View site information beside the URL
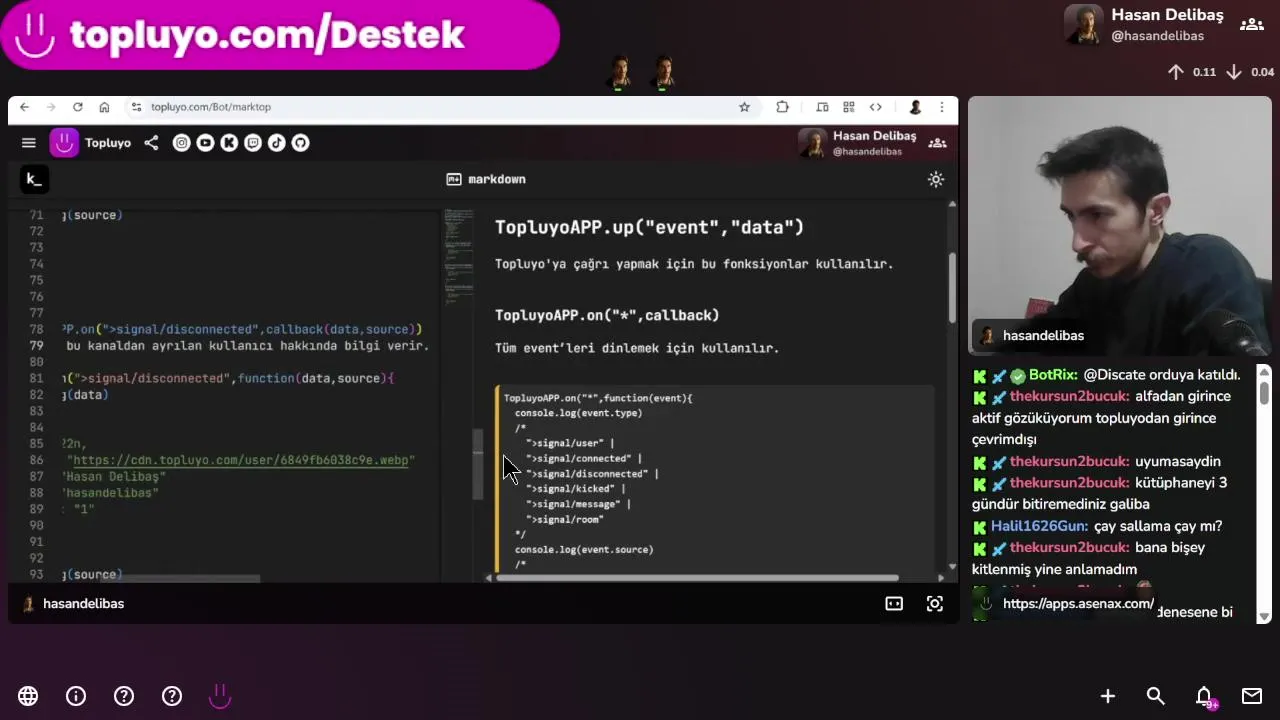Screen dimensions: 1280x720 coord(136,107)
